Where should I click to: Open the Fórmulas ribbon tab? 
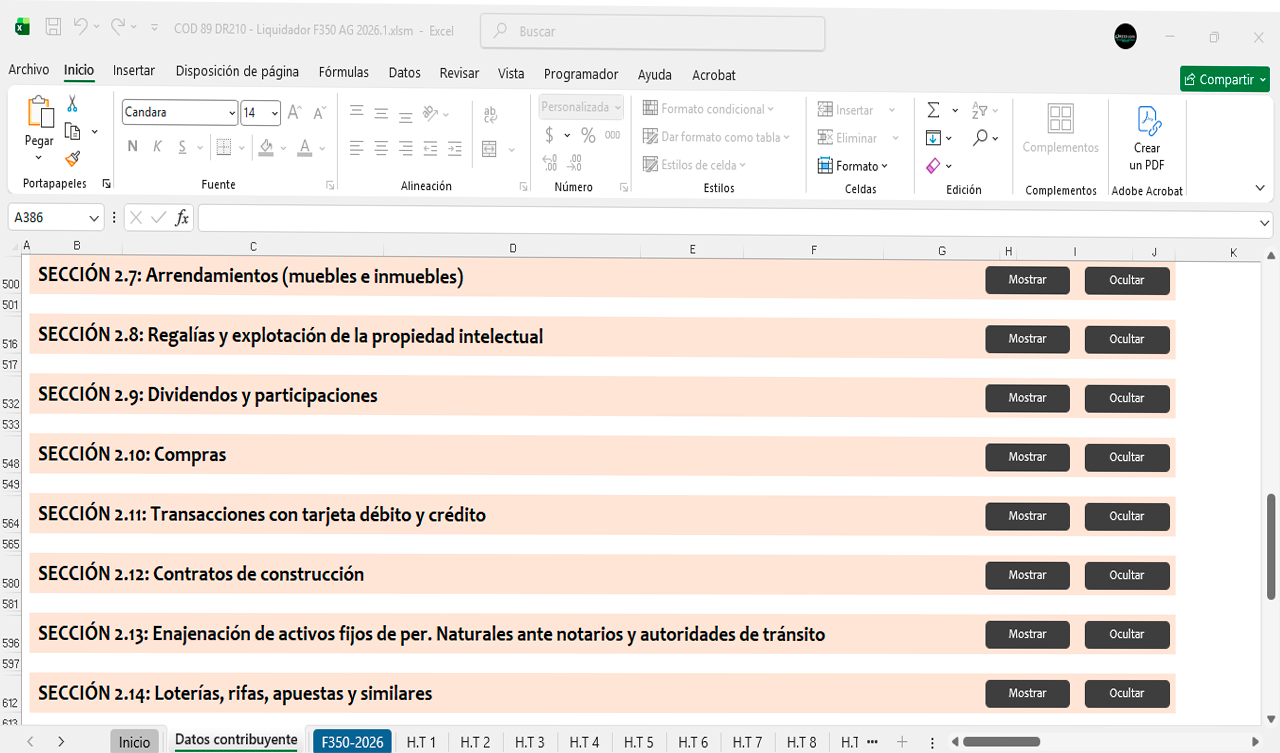click(x=343, y=73)
